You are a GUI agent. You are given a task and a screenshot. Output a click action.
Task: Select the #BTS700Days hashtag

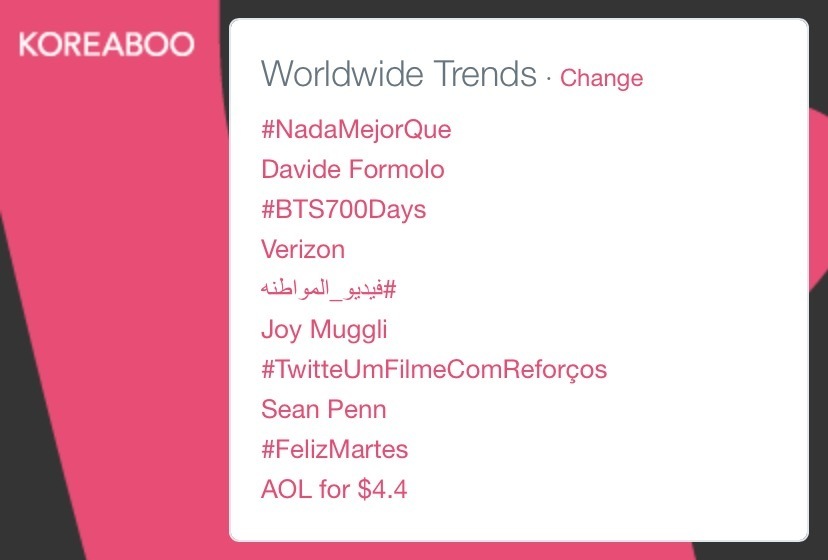343,209
